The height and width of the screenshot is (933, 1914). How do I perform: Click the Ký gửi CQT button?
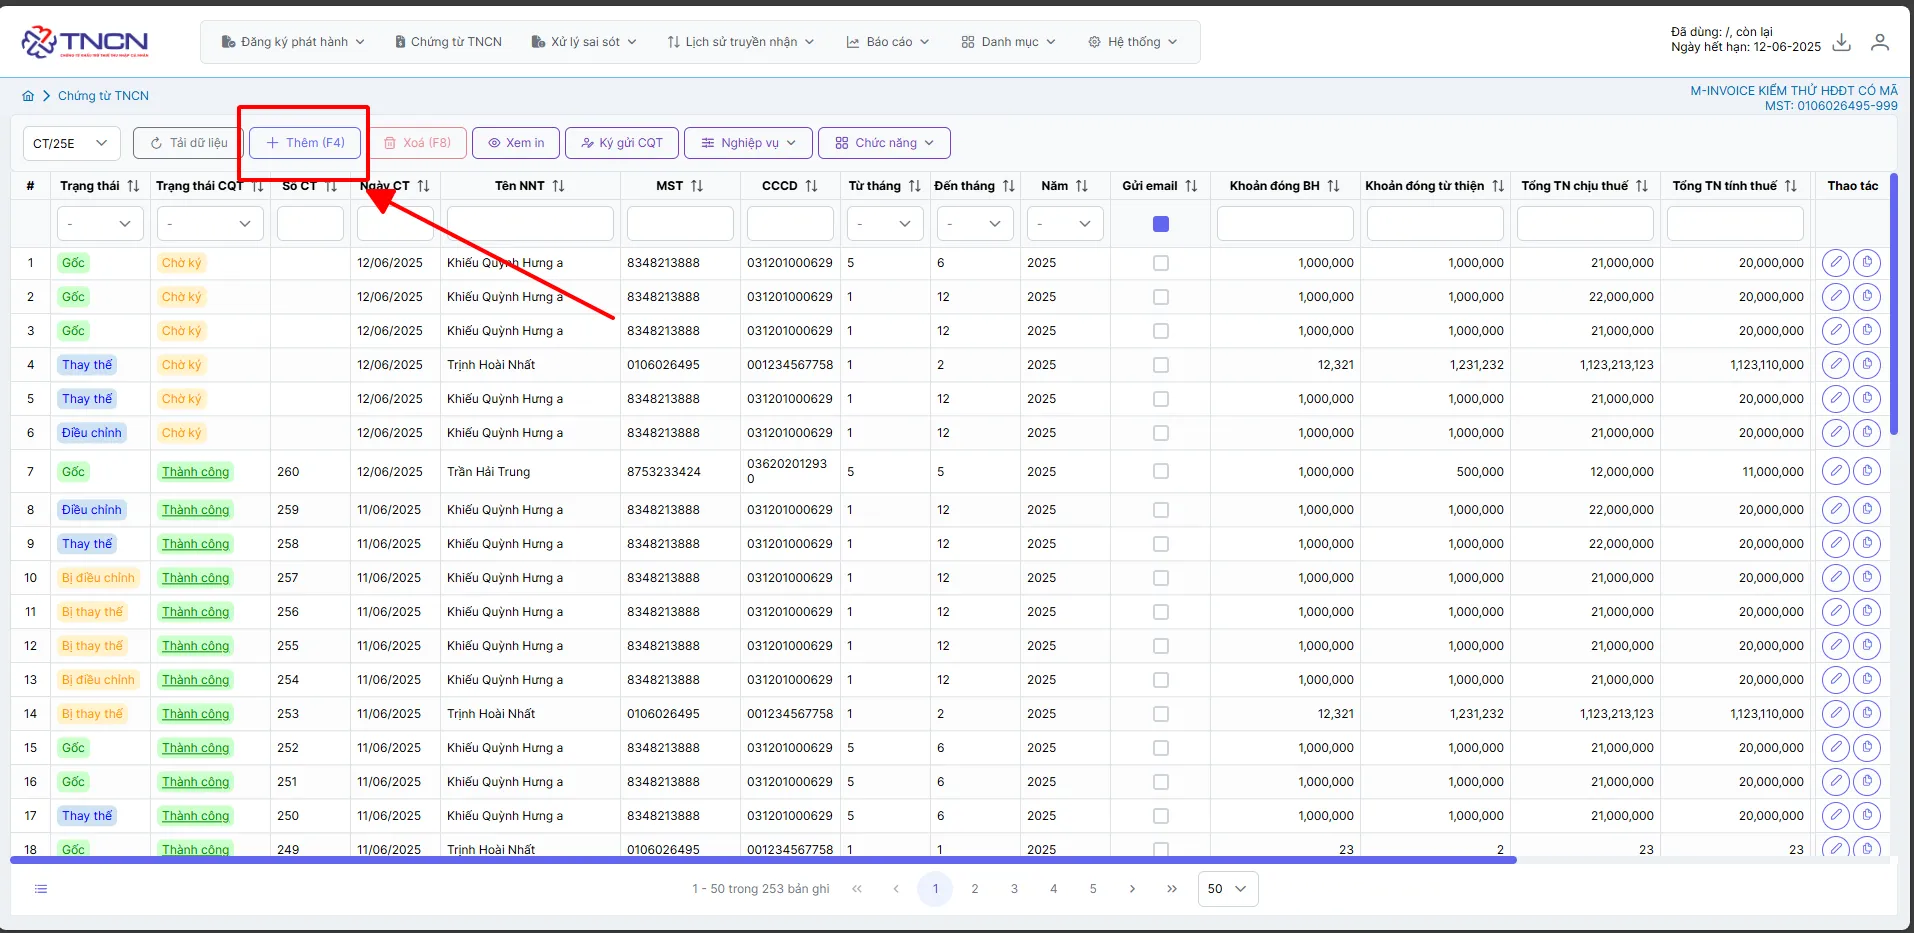tap(622, 143)
